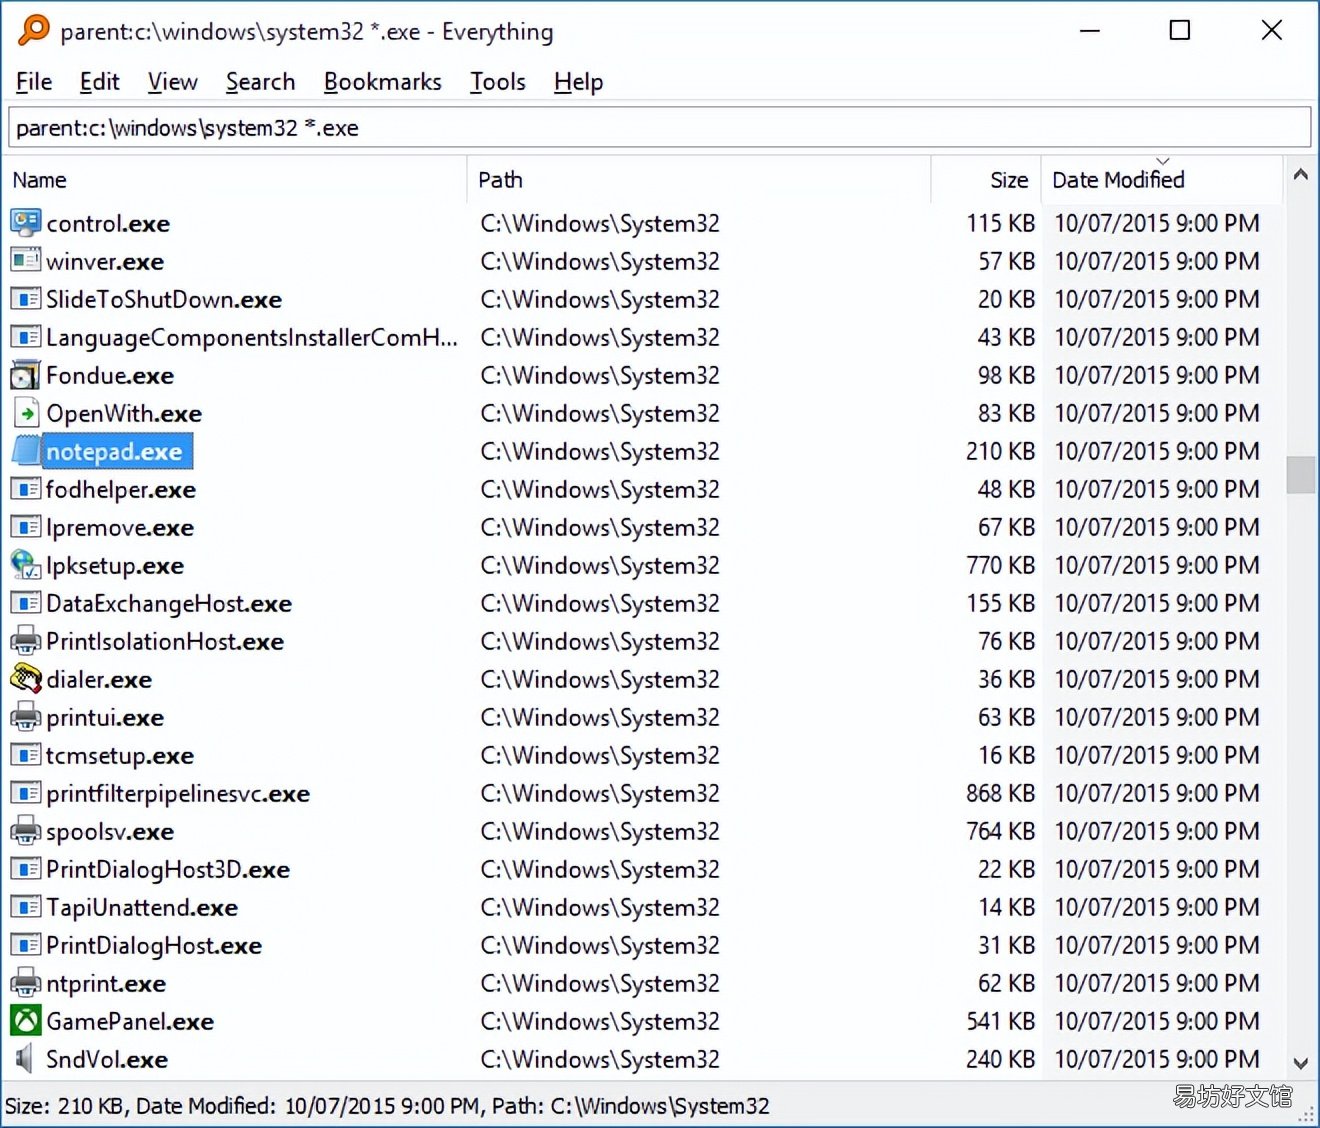Select the Fondue.exe file name

(x=110, y=376)
